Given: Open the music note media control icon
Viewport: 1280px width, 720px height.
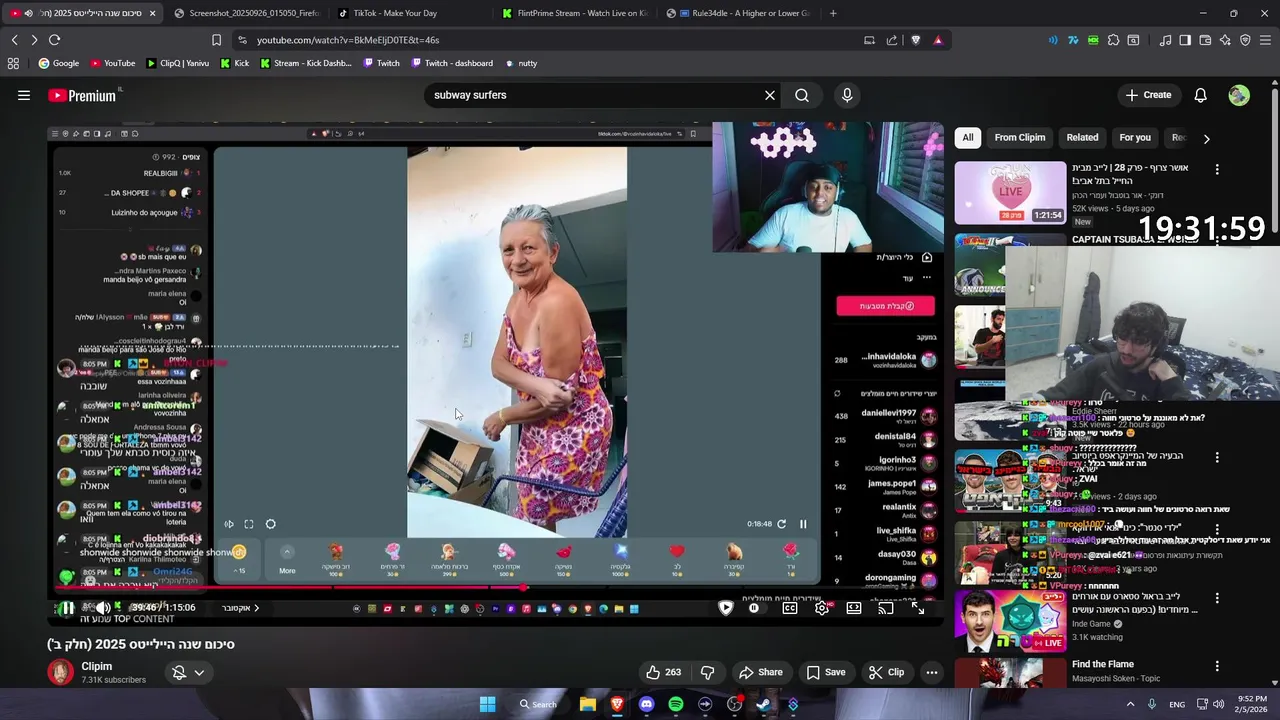Looking at the screenshot, I should pos(1165,40).
